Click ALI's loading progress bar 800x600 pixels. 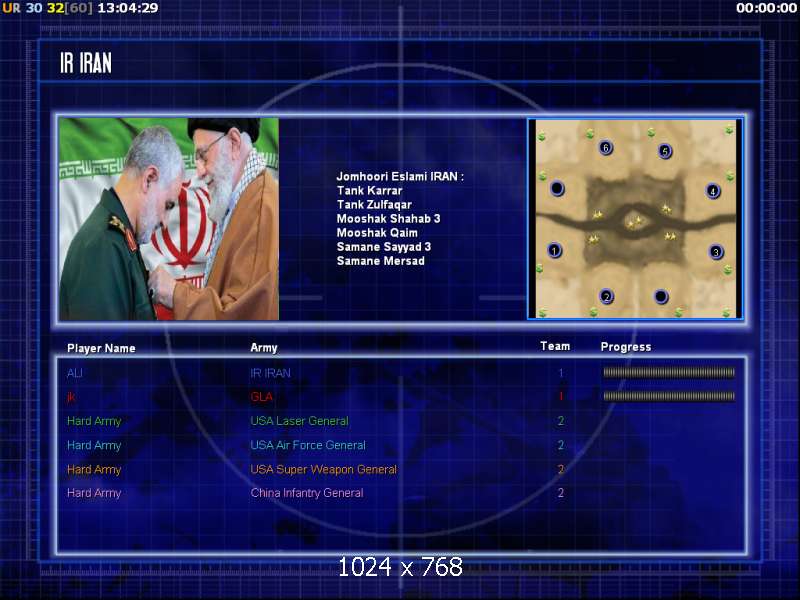point(669,372)
